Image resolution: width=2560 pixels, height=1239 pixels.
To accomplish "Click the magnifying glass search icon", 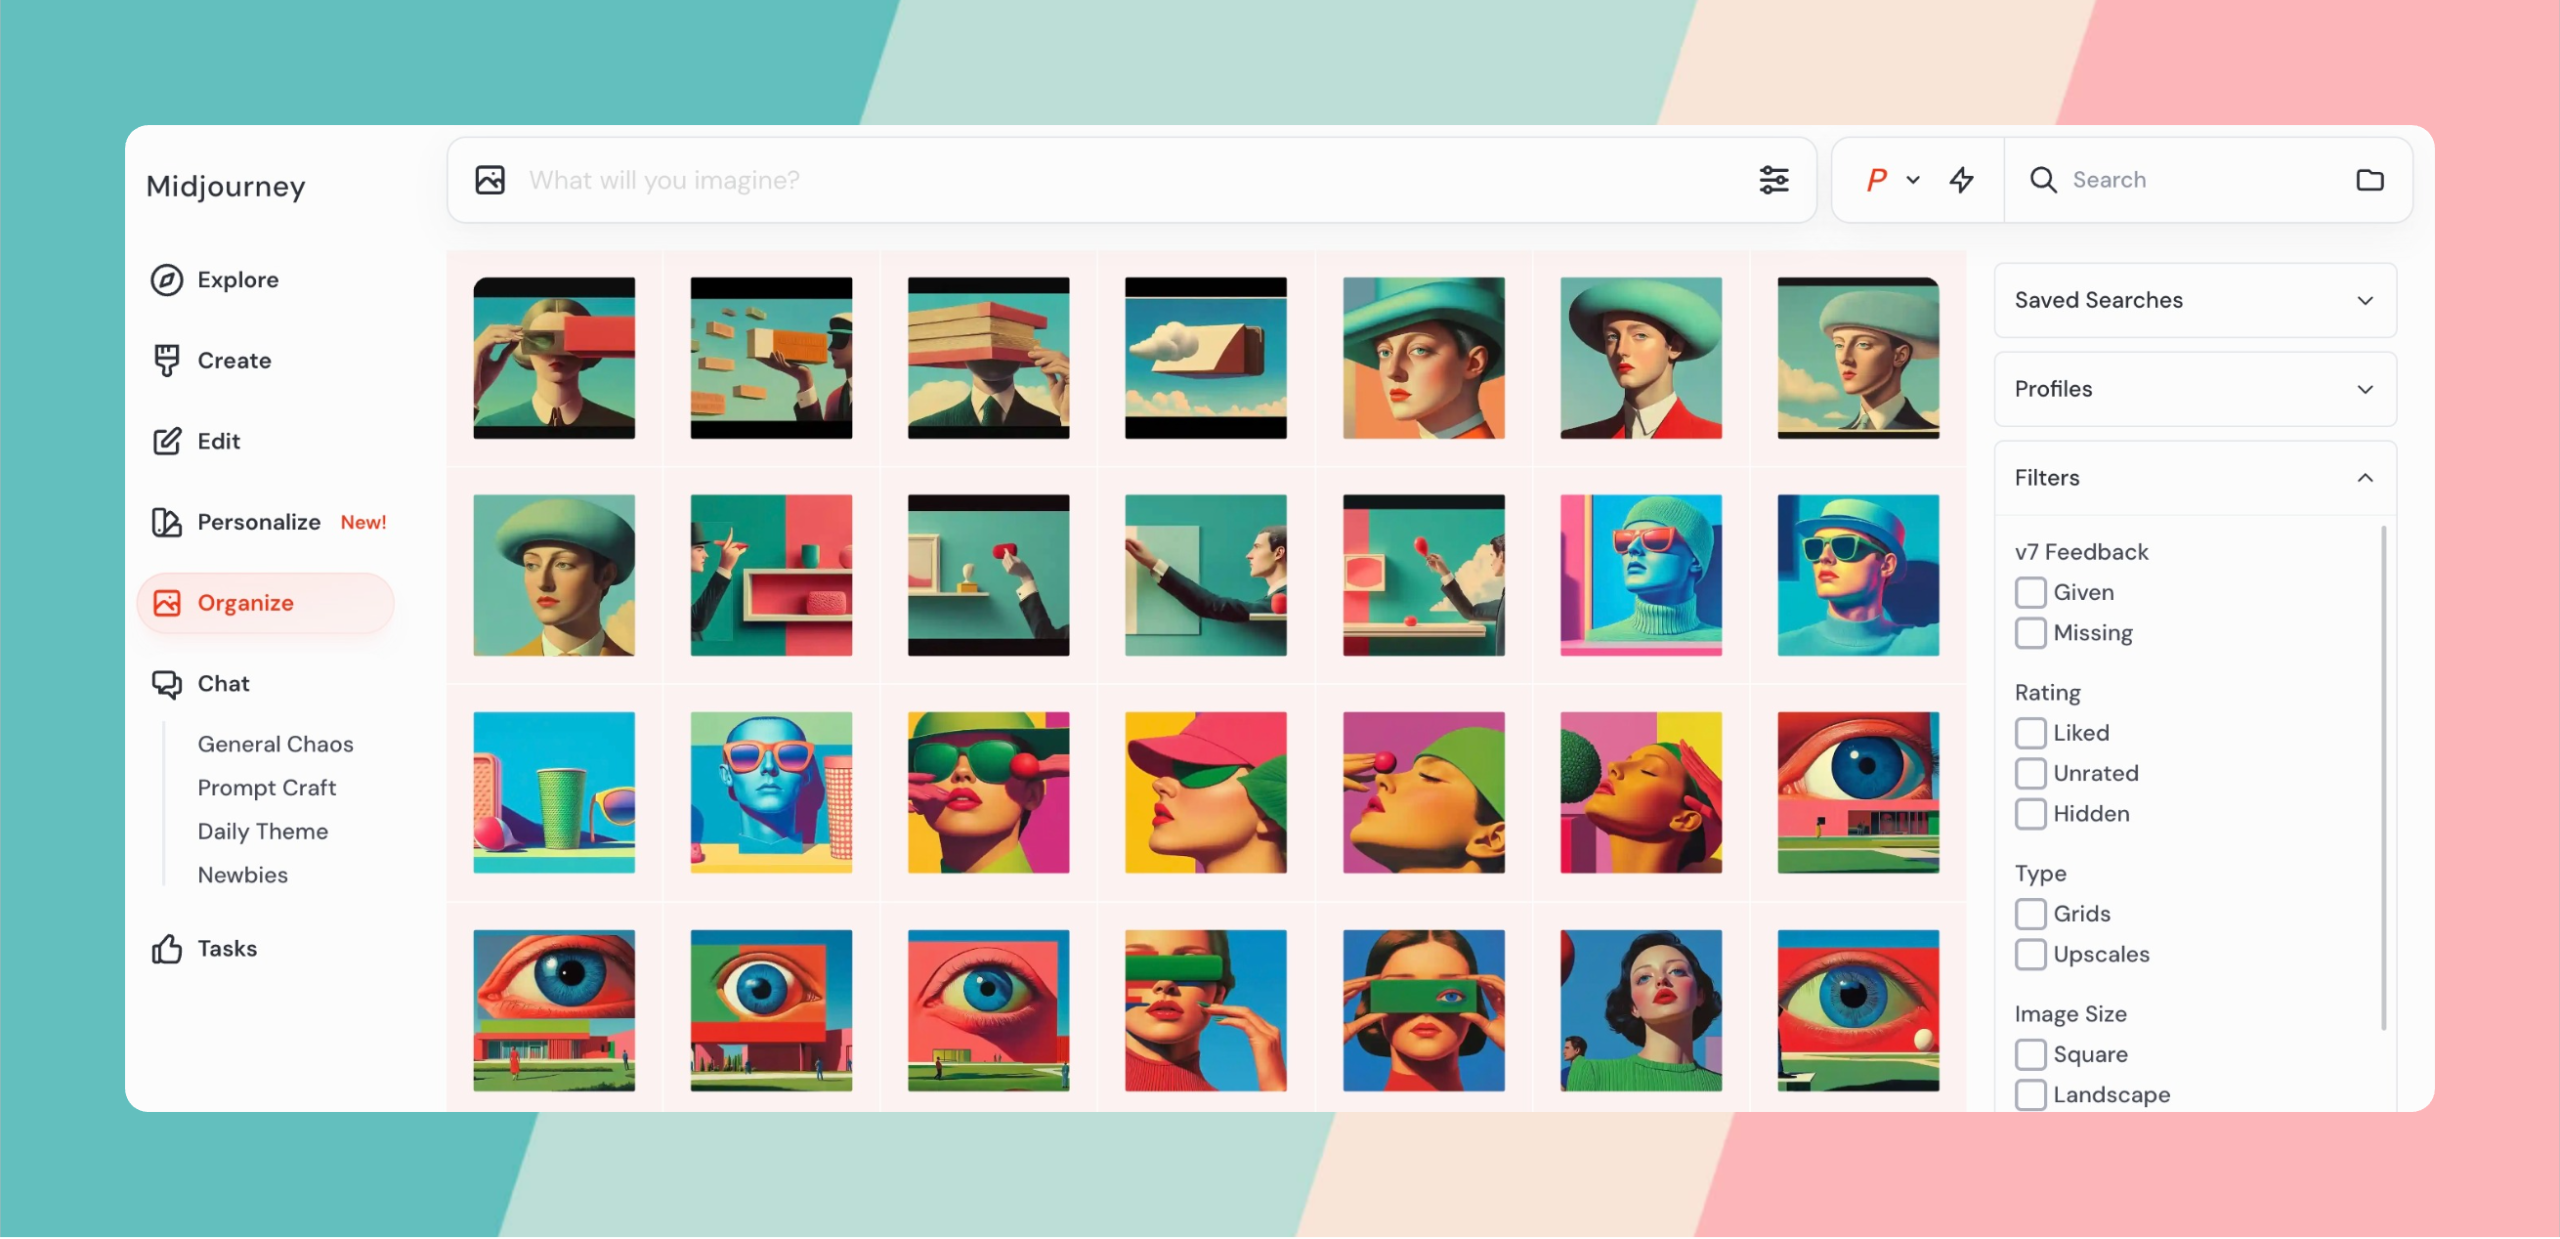I will [x=2043, y=180].
